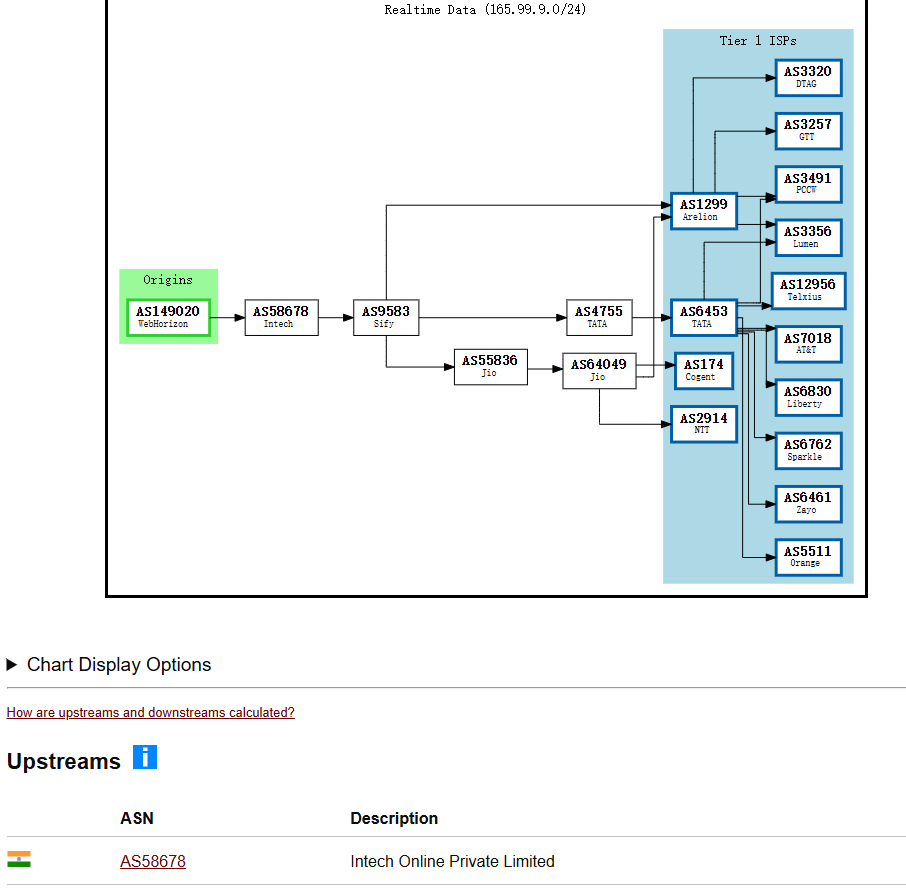Click the AS6453 TATA Tier 1 node
This screenshot has height=888, width=906.
(703, 317)
